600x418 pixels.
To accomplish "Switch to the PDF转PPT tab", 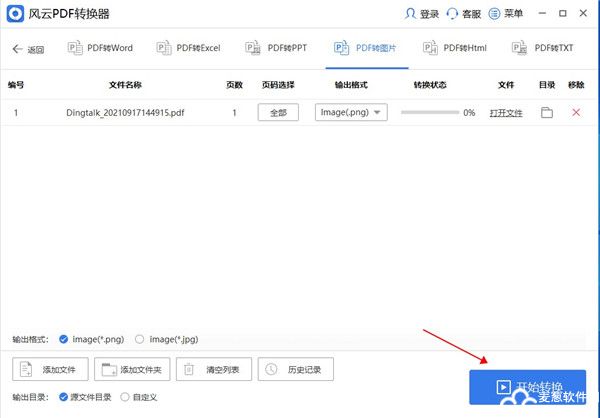I will [x=276, y=48].
